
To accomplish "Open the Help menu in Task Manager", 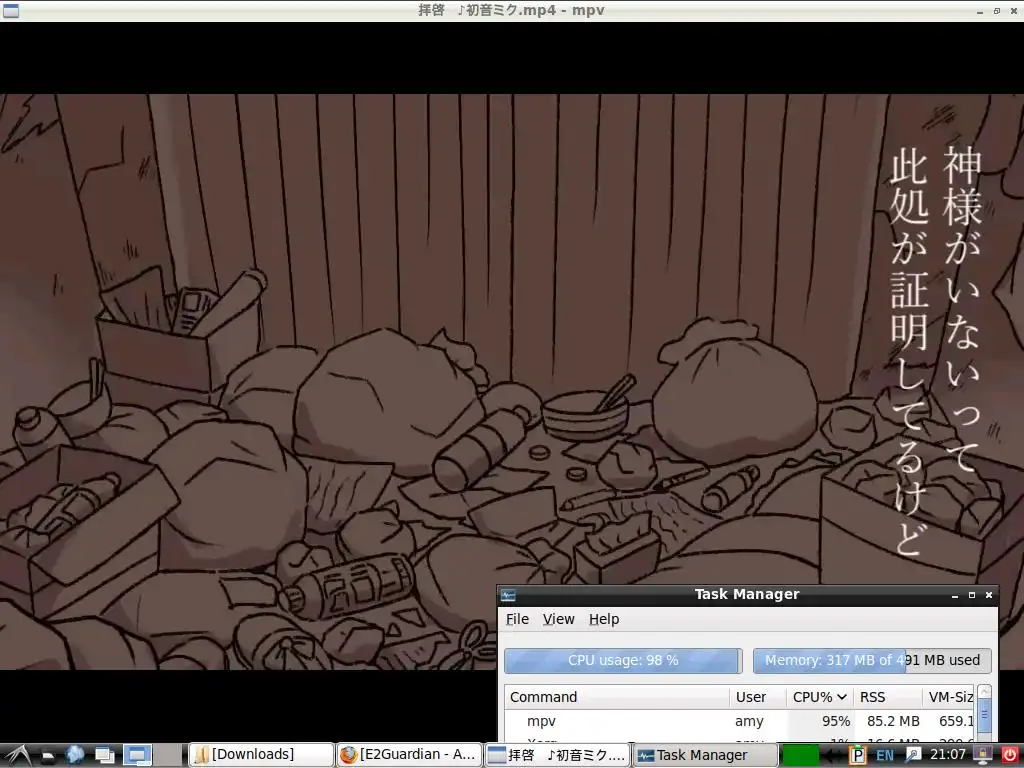I will (604, 619).
